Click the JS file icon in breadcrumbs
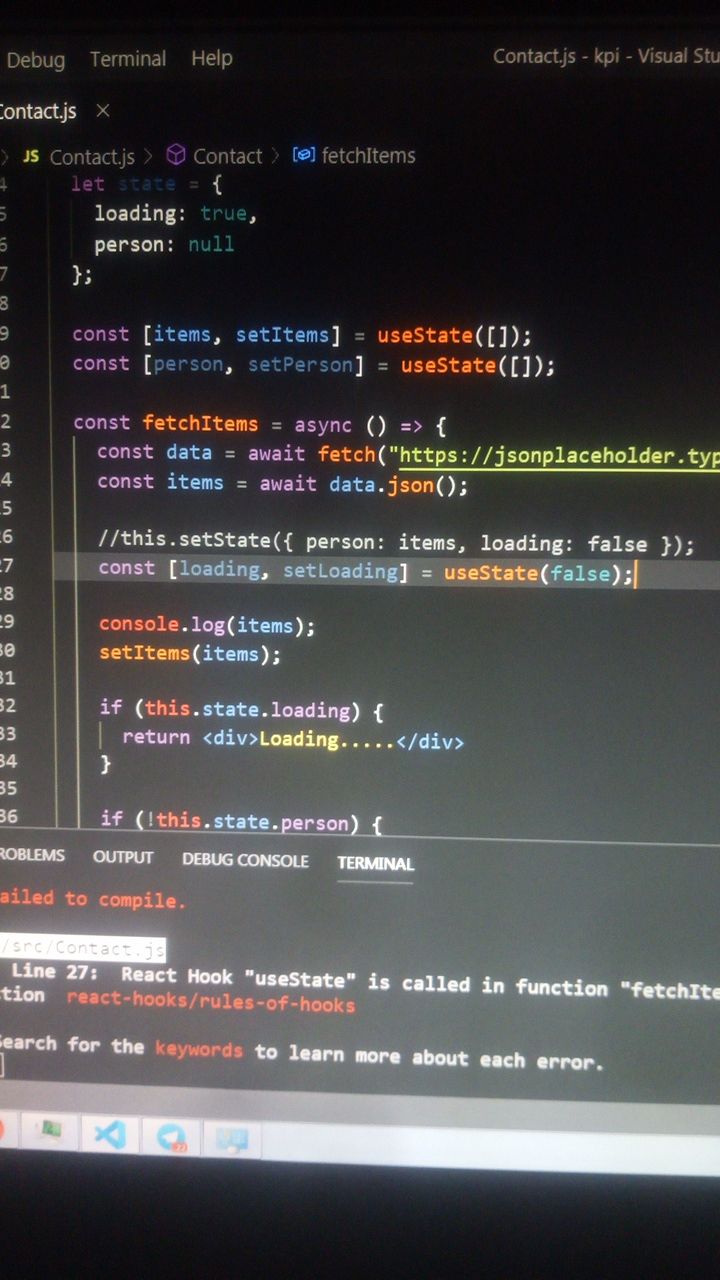 [31, 156]
